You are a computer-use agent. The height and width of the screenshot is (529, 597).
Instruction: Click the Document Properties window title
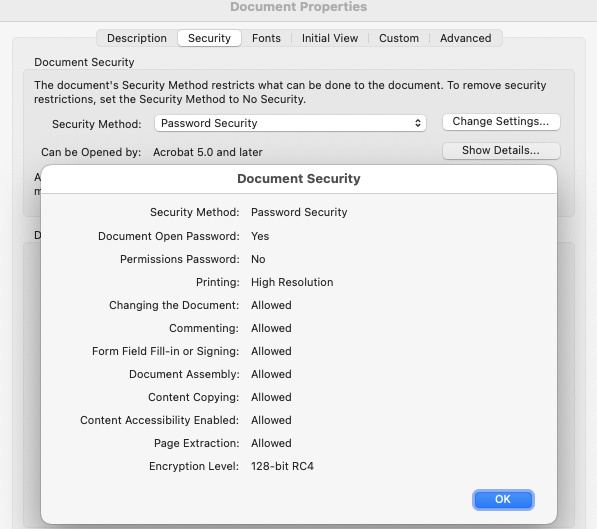[x=298, y=7]
